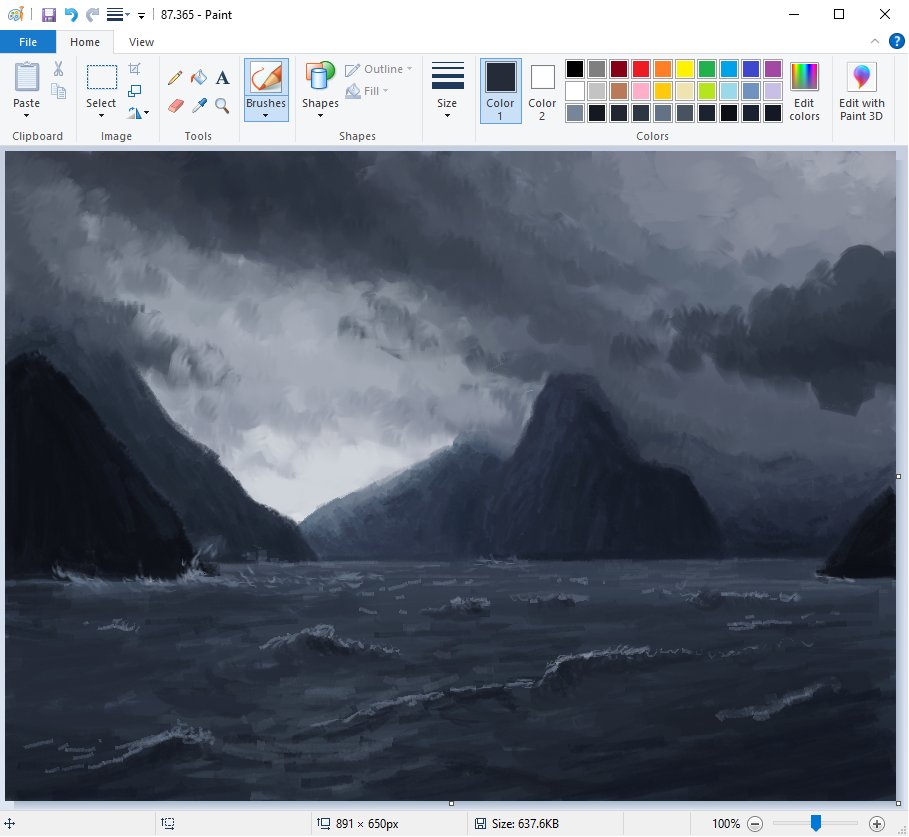
Task: Pick the white color swatch
Action: 575,91
